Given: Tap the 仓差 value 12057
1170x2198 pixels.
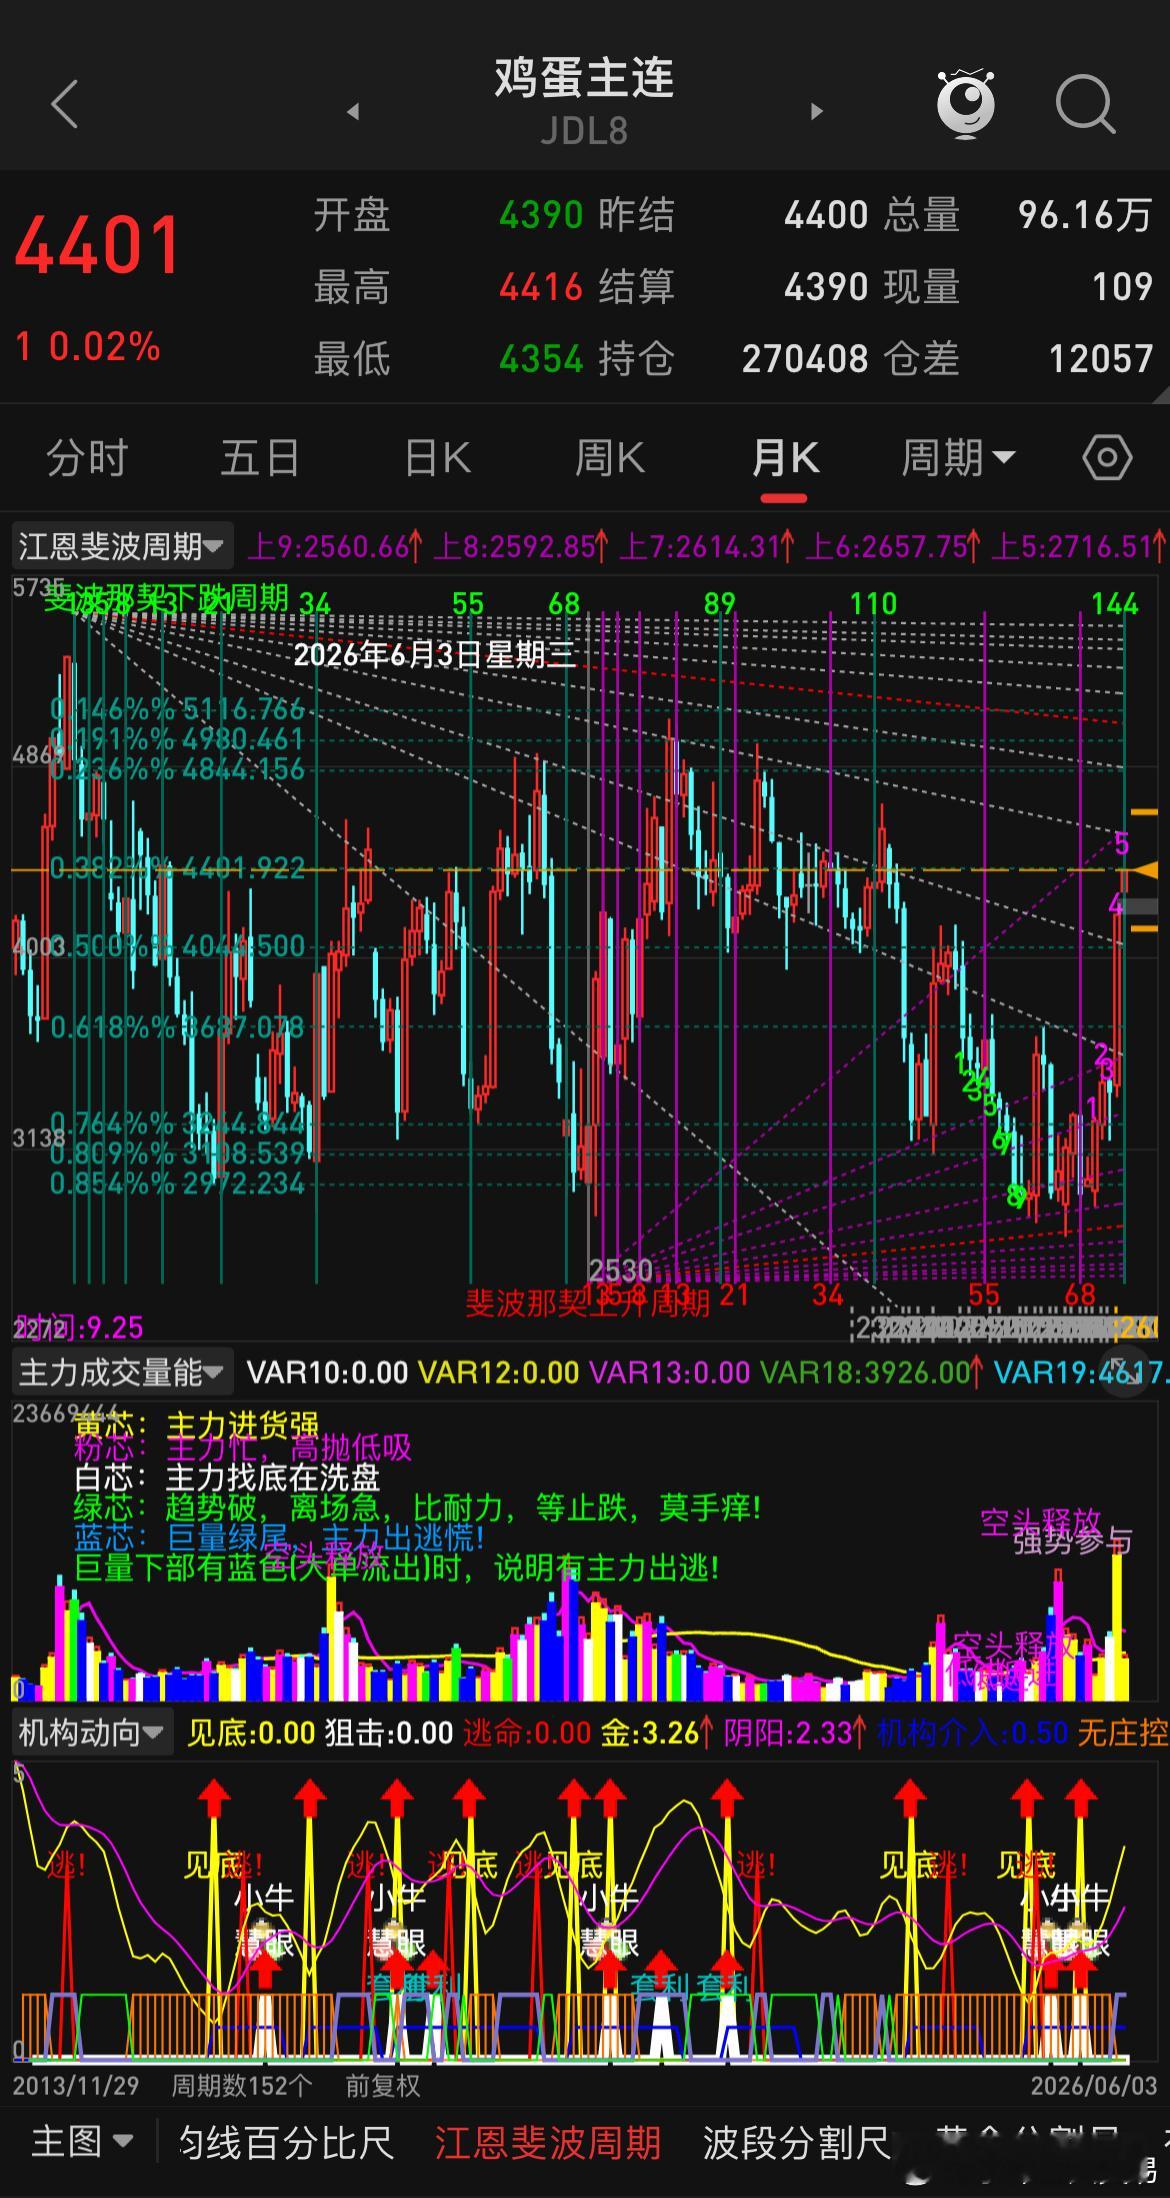Looking at the screenshot, I should (1101, 358).
